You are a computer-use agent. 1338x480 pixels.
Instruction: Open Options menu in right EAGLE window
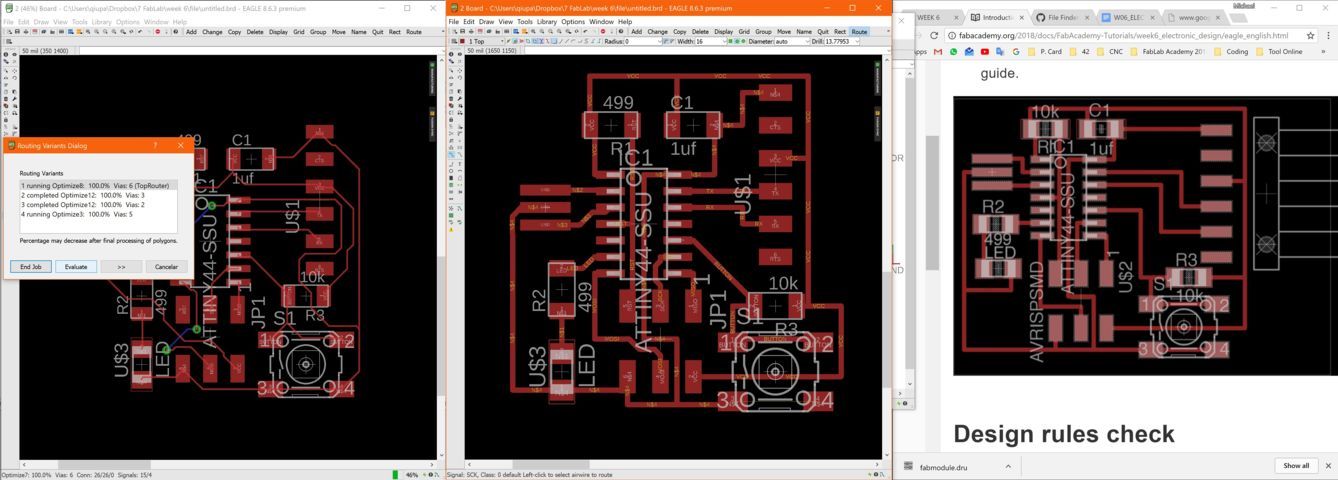[573, 21]
